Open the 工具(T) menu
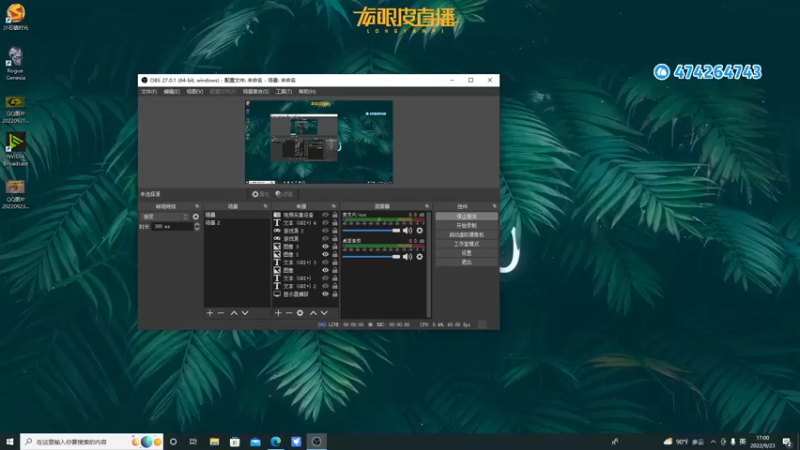This screenshot has width=800, height=450. point(284,92)
